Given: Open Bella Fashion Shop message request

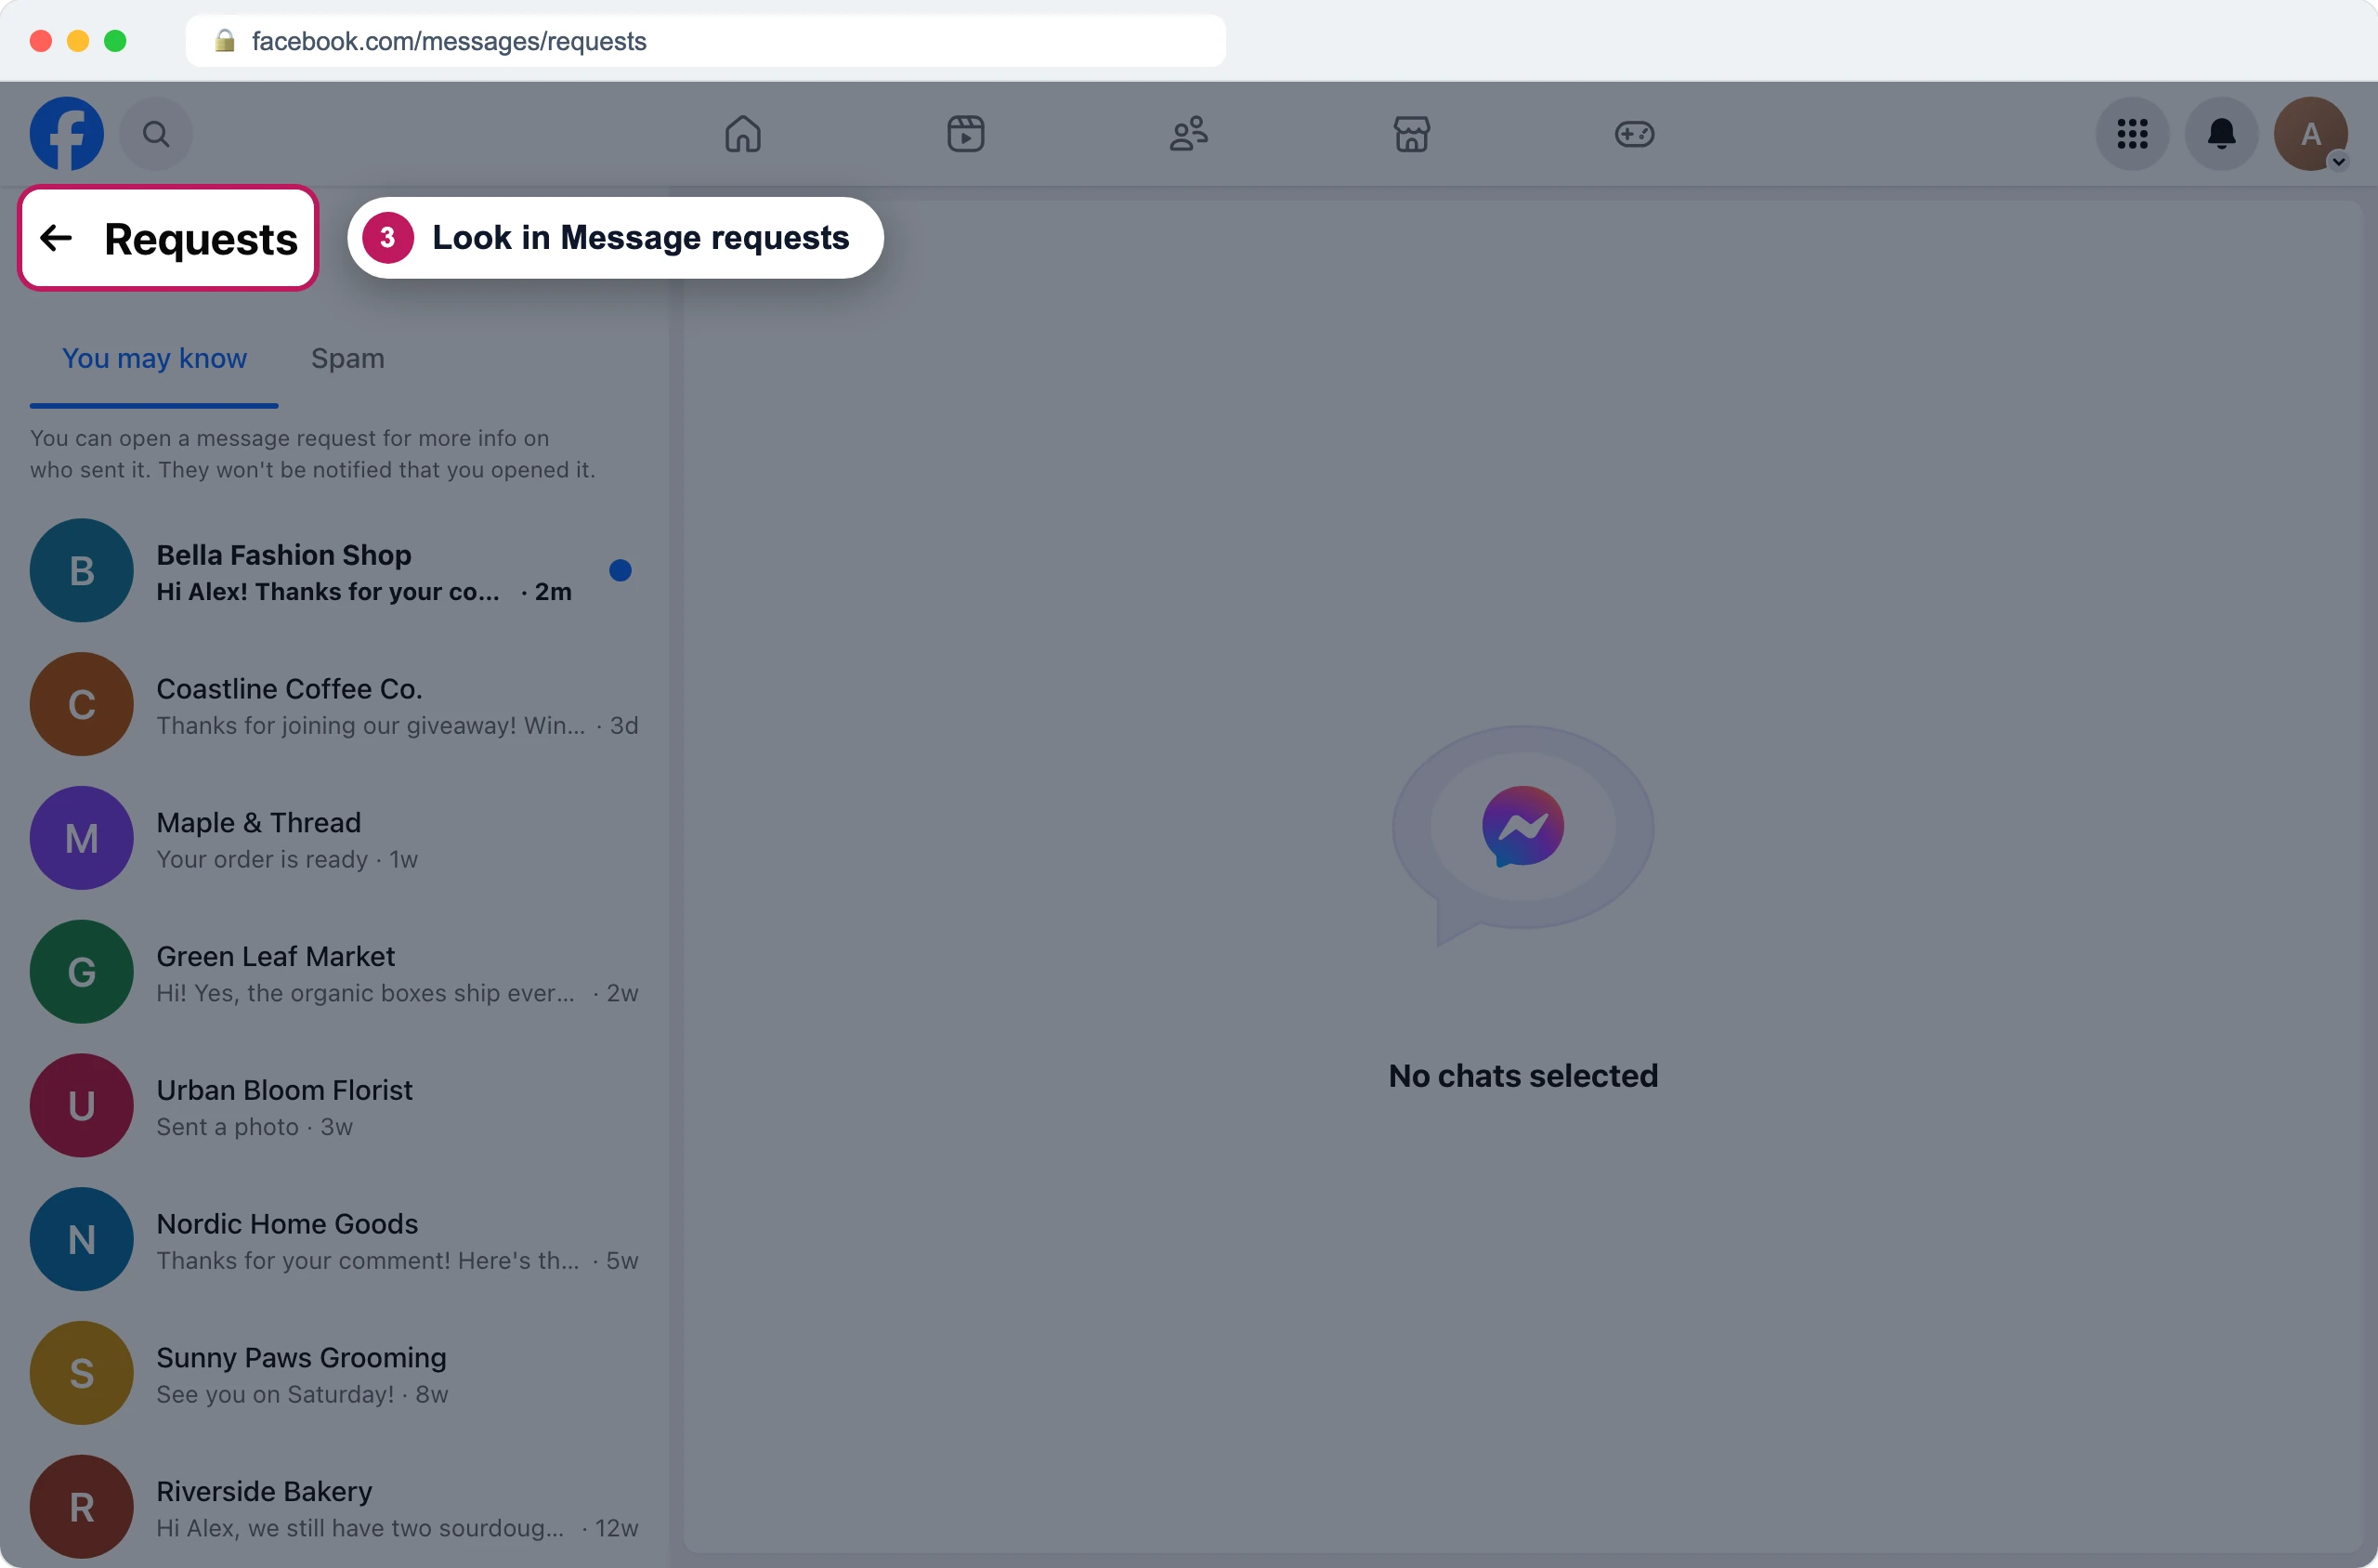Looking at the screenshot, I should click(335, 571).
